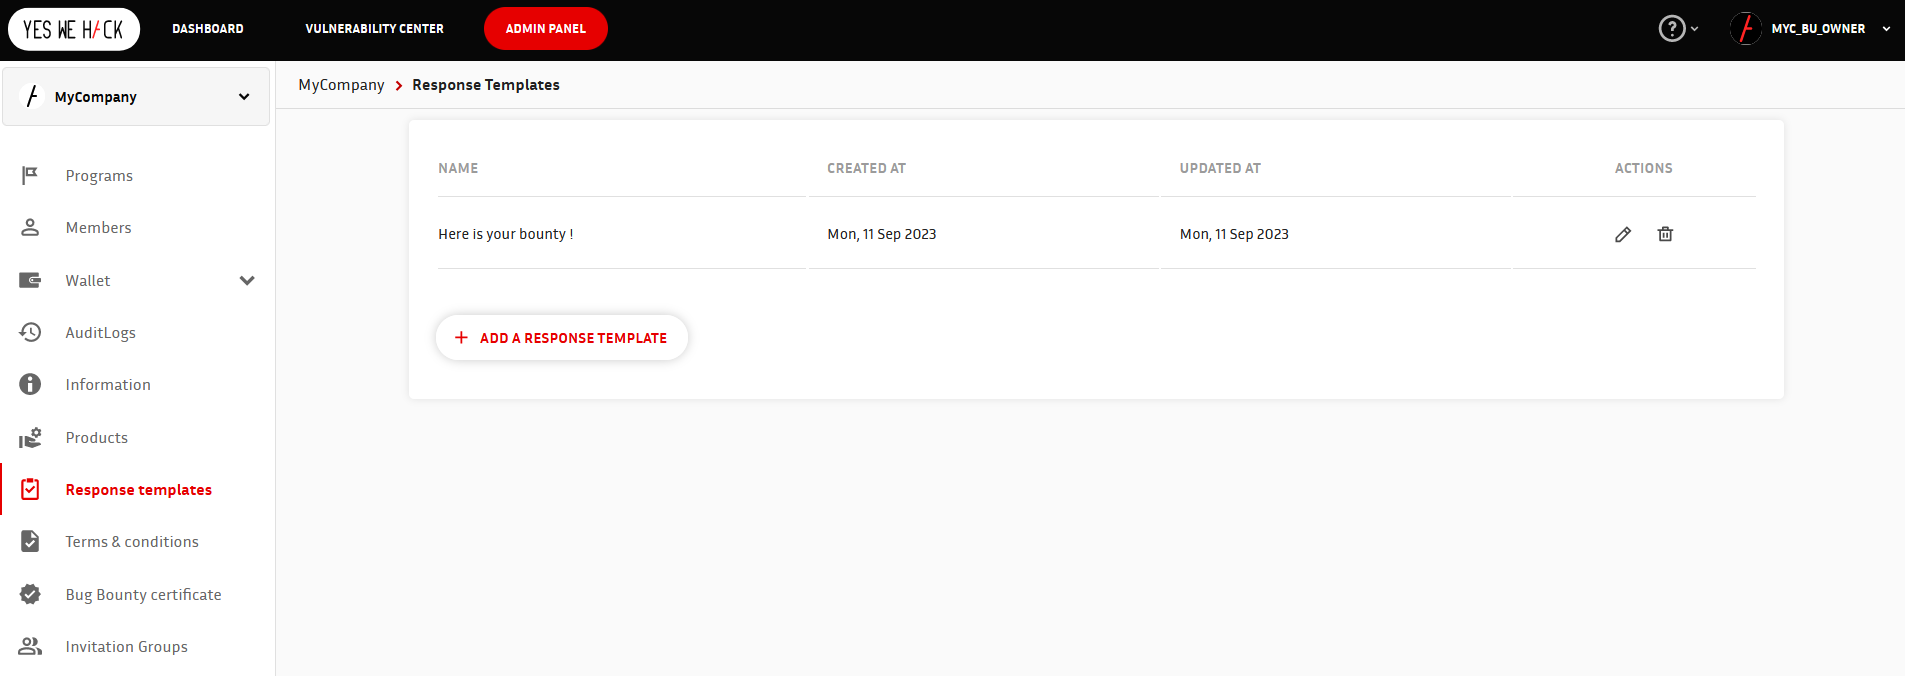The image size is (1905, 676).
Task: Open Invitation Groups in the sidebar
Action: pos(126,647)
